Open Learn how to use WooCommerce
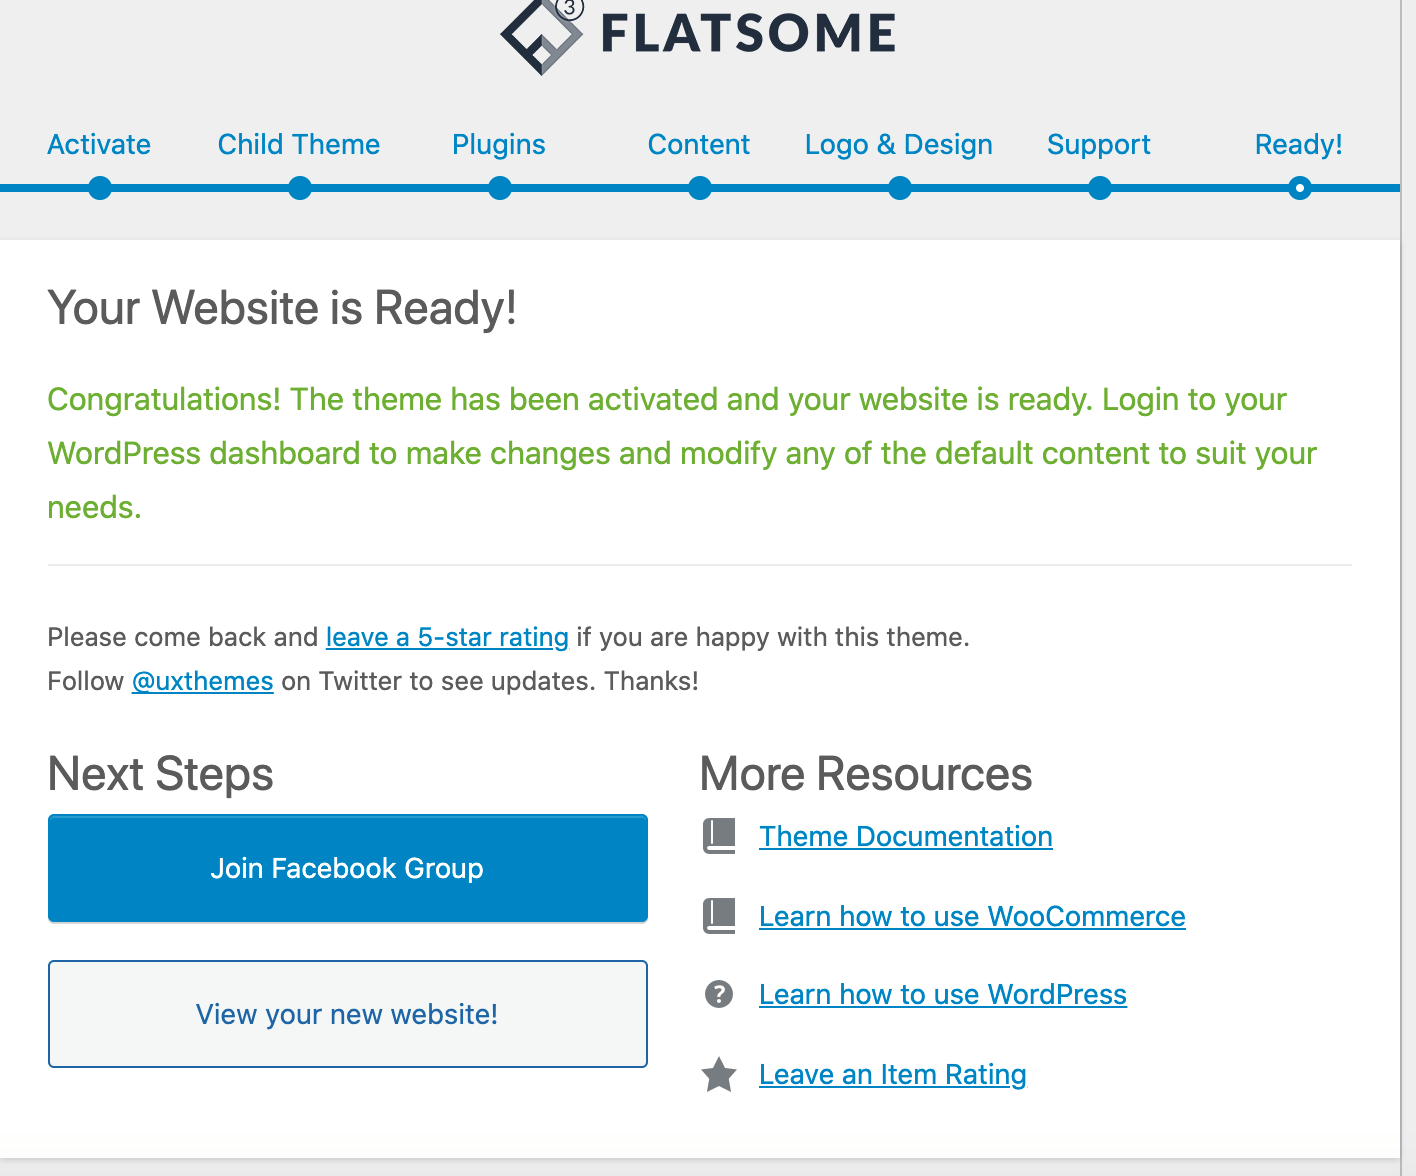This screenshot has width=1416, height=1176. (972, 916)
